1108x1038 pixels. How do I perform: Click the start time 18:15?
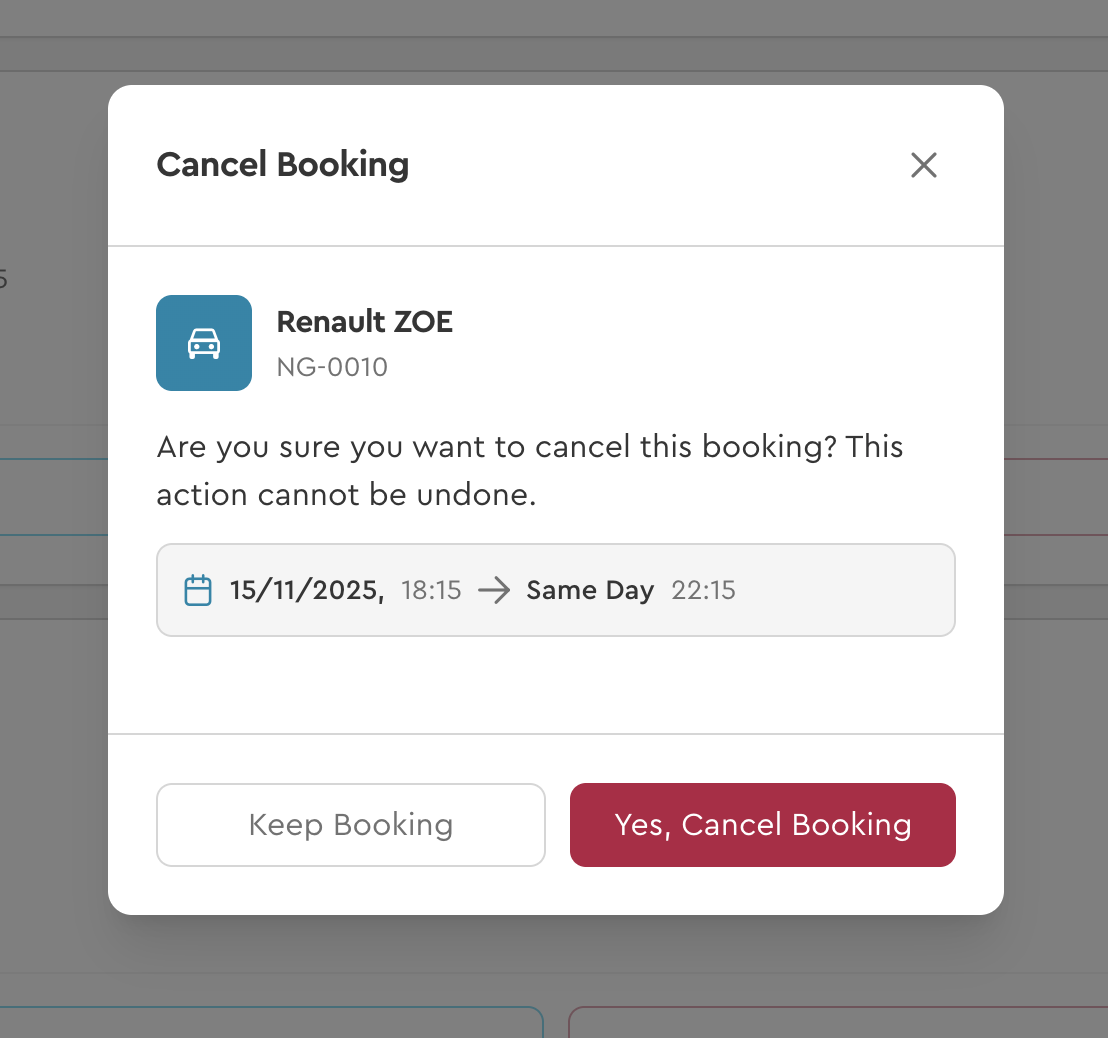click(431, 590)
